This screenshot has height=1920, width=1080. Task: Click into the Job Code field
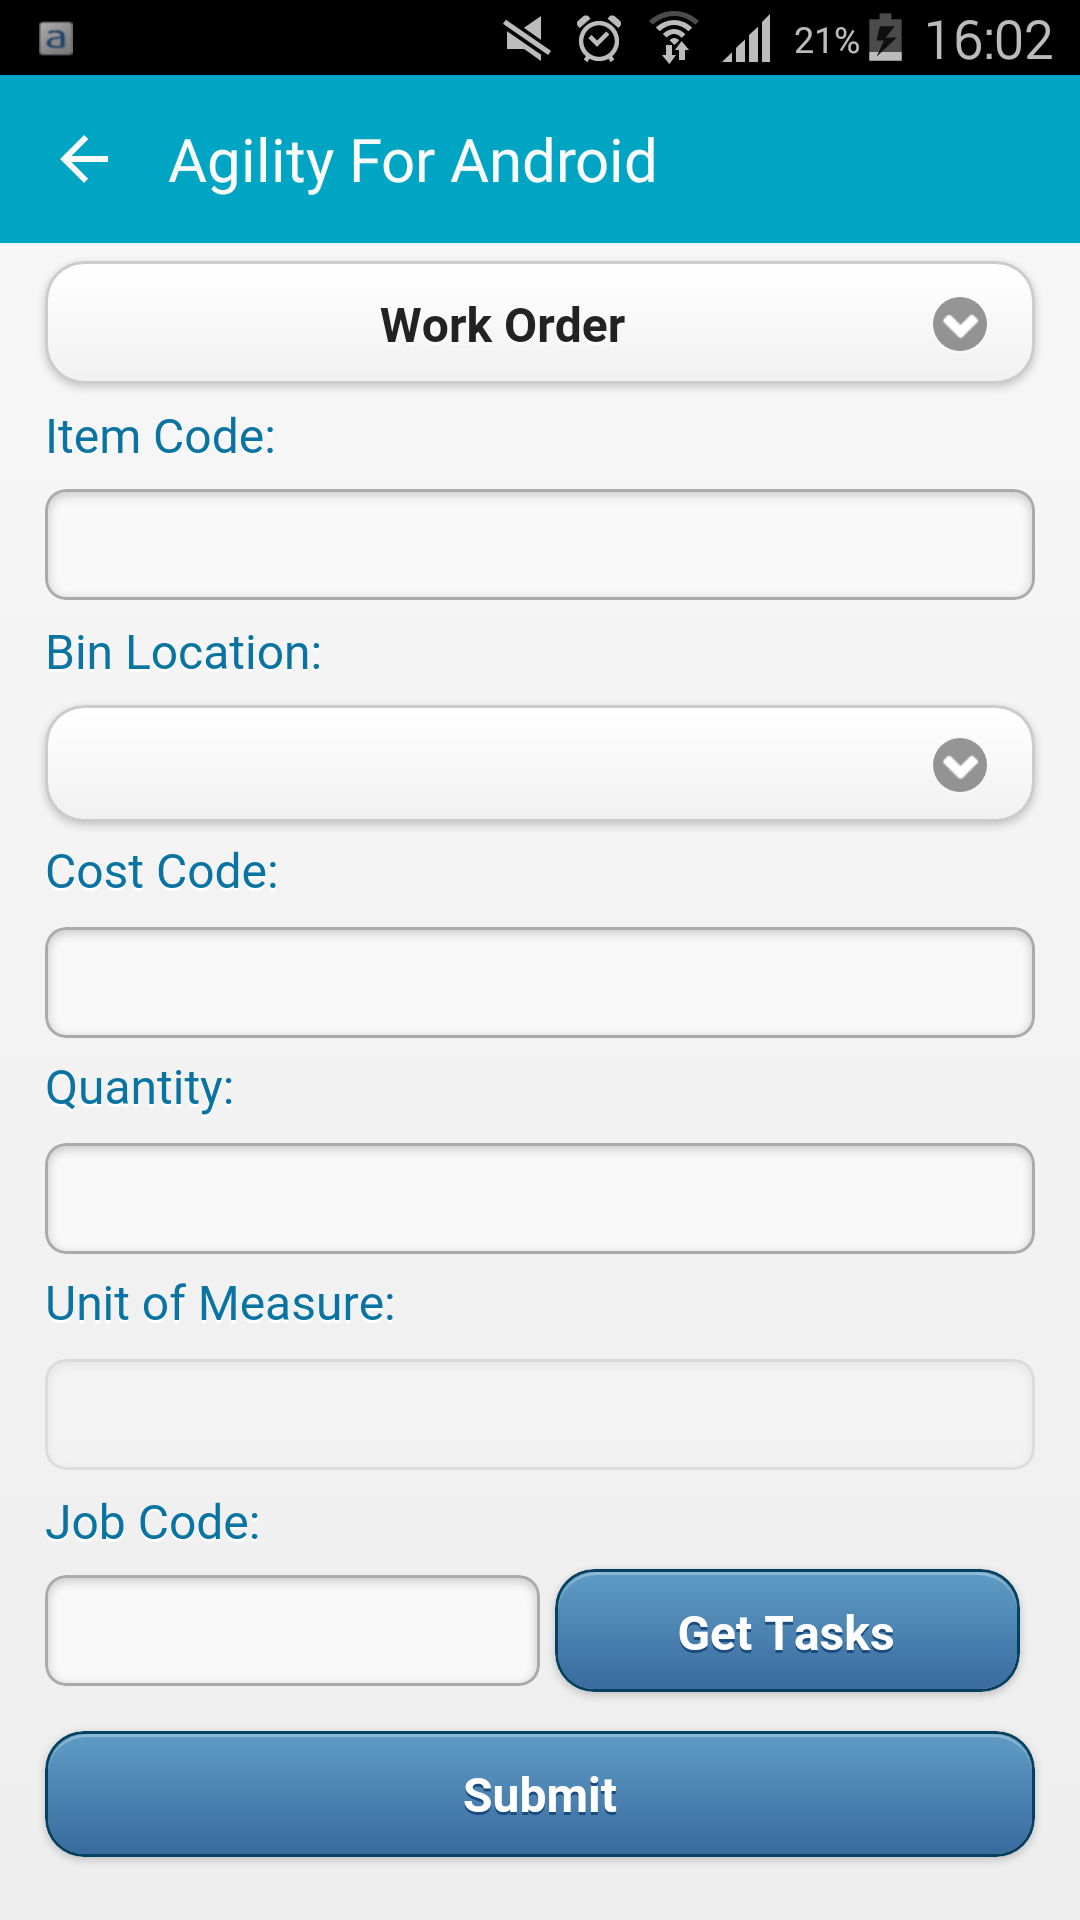[292, 1630]
